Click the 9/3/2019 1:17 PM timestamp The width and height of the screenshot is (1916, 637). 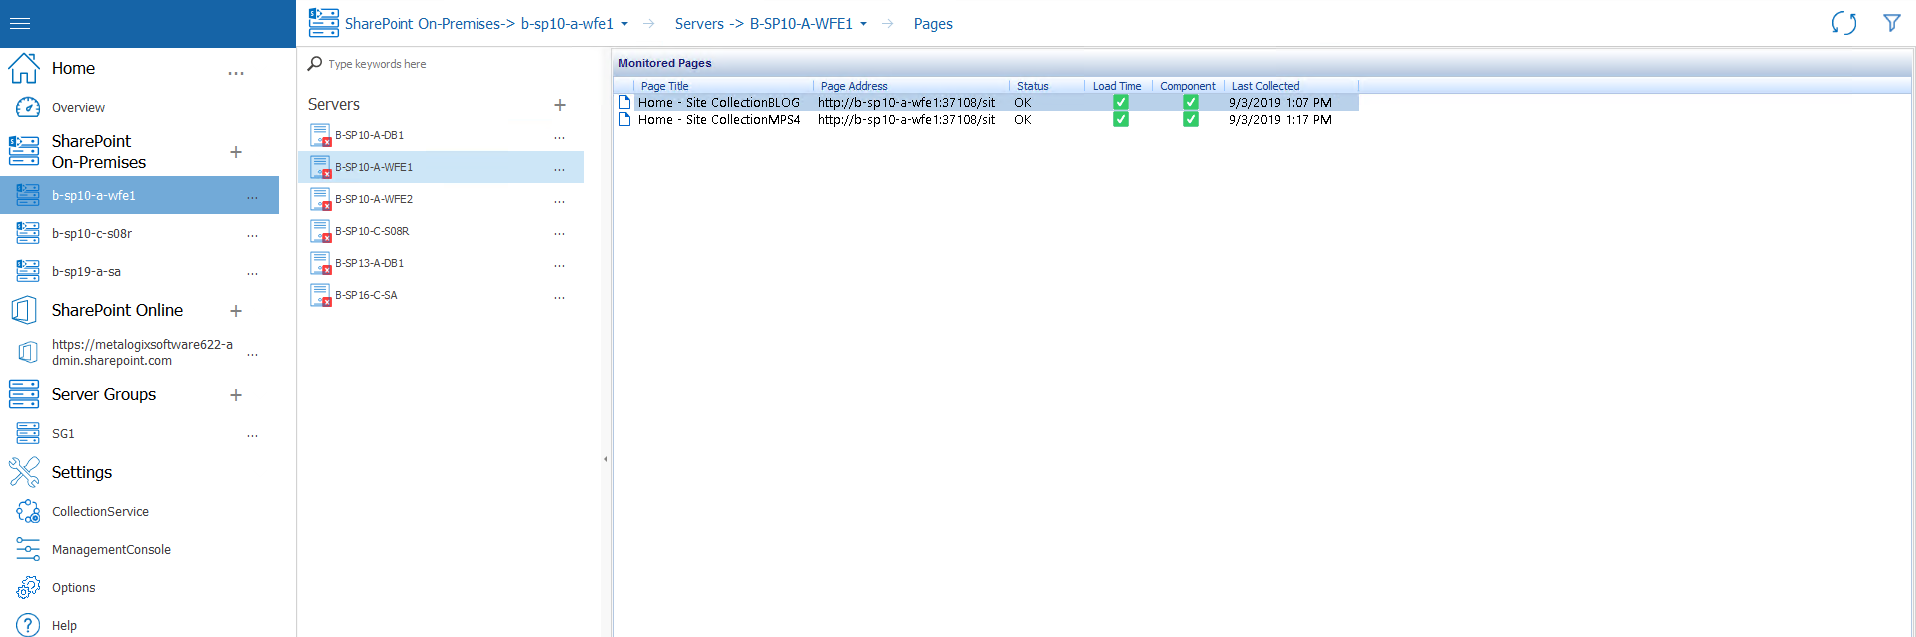point(1280,119)
